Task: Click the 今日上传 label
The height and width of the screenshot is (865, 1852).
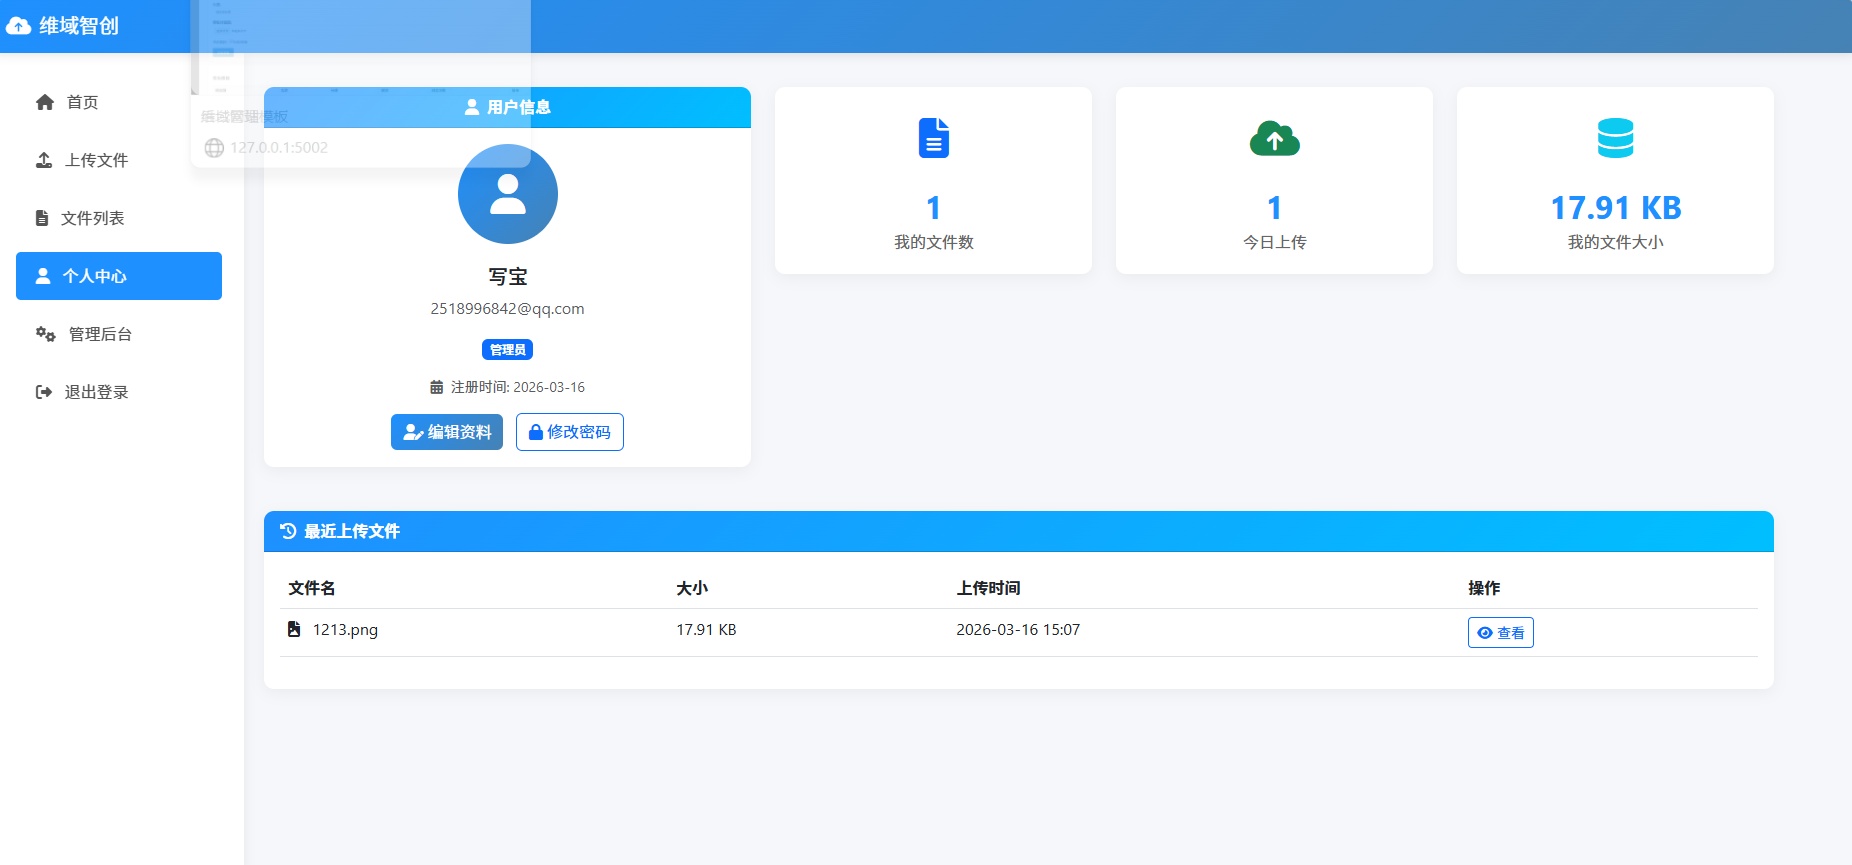Action: click(1275, 242)
